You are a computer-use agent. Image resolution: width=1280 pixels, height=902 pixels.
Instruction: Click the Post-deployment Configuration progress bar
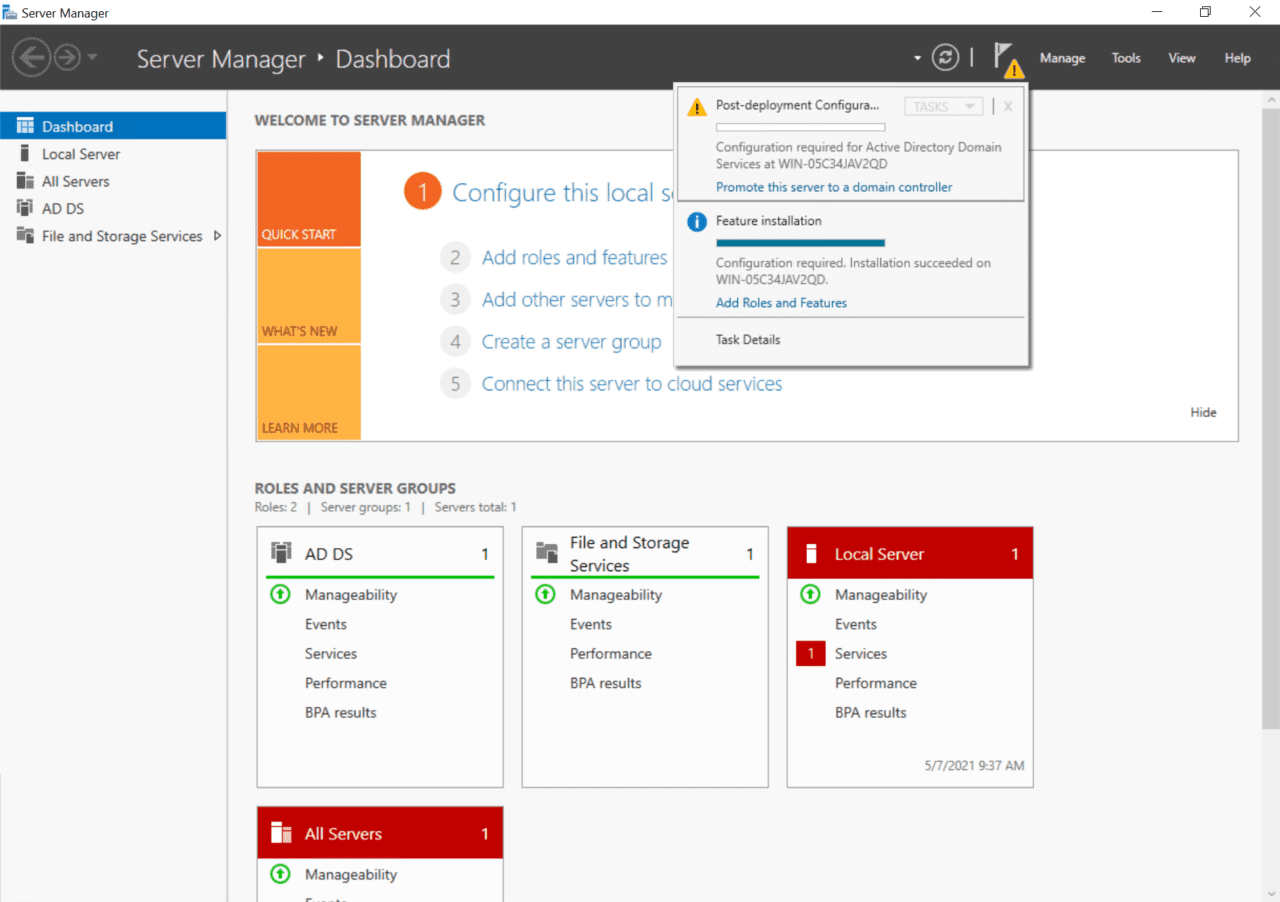pos(800,127)
